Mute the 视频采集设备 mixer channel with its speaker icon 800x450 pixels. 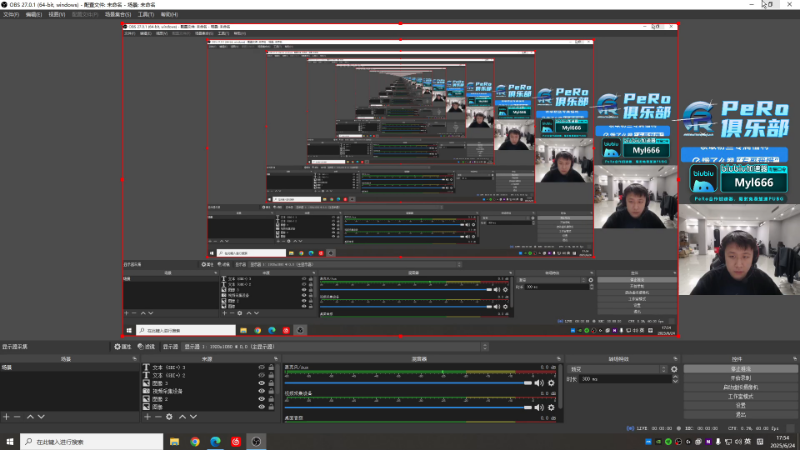pos(538,408)
